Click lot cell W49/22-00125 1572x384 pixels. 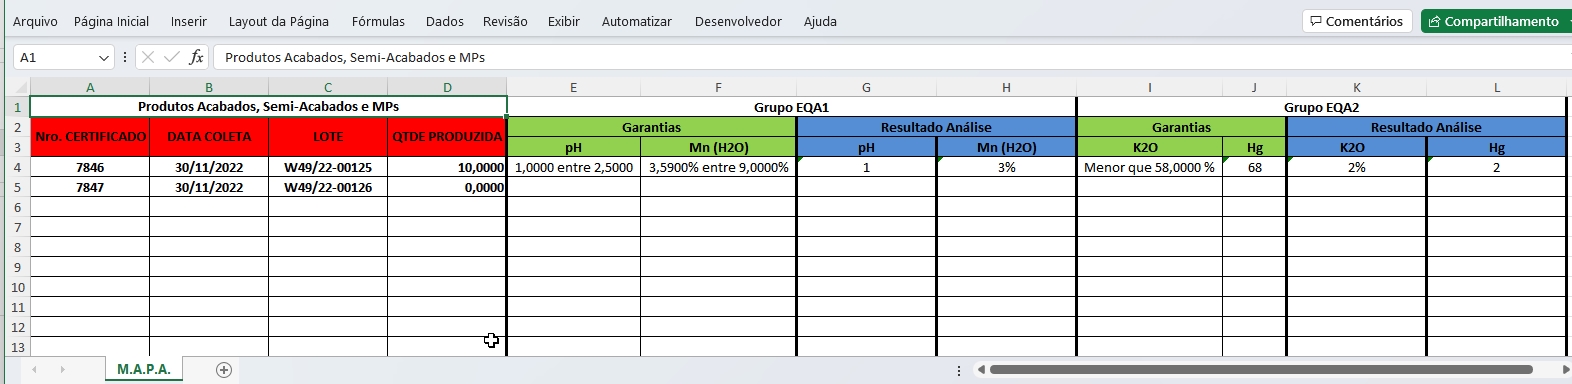tap(328, 167)
